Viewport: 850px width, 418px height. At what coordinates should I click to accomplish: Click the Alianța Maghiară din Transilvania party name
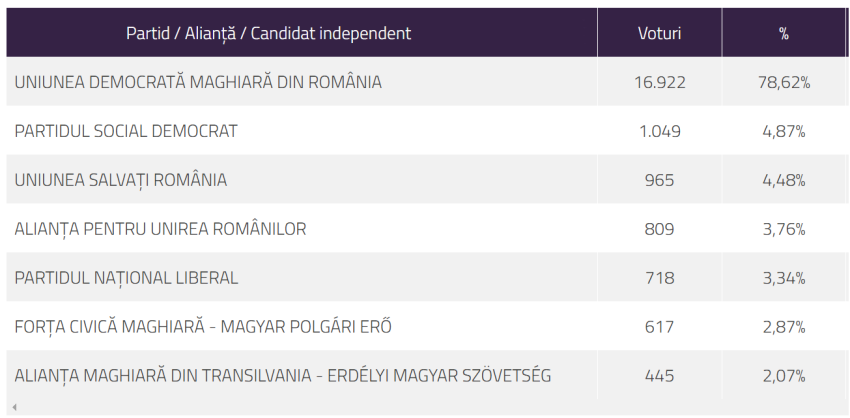(x=283, y=376)
